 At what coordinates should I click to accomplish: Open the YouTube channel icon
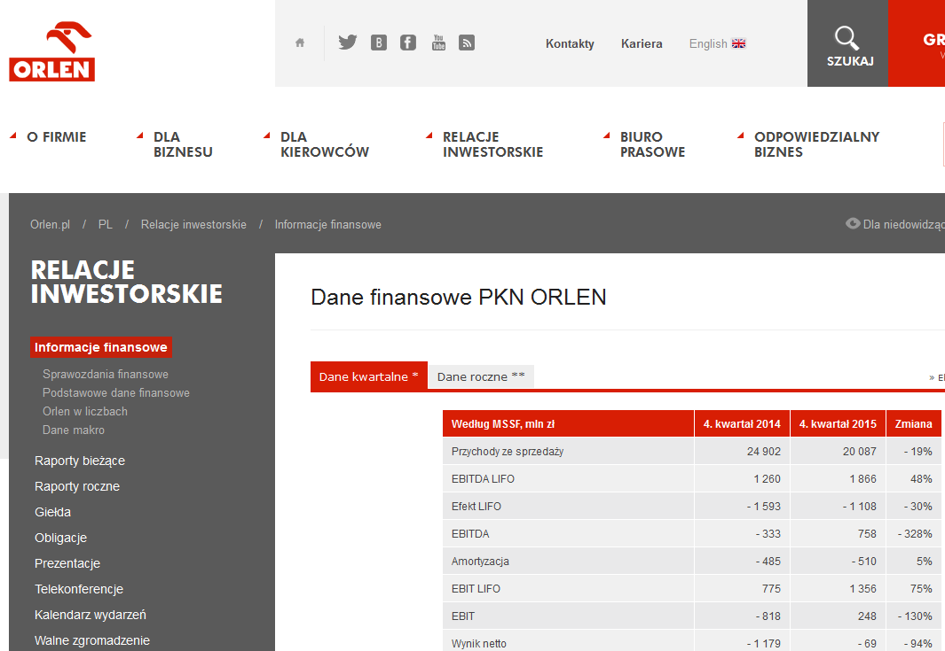[439, 43]
